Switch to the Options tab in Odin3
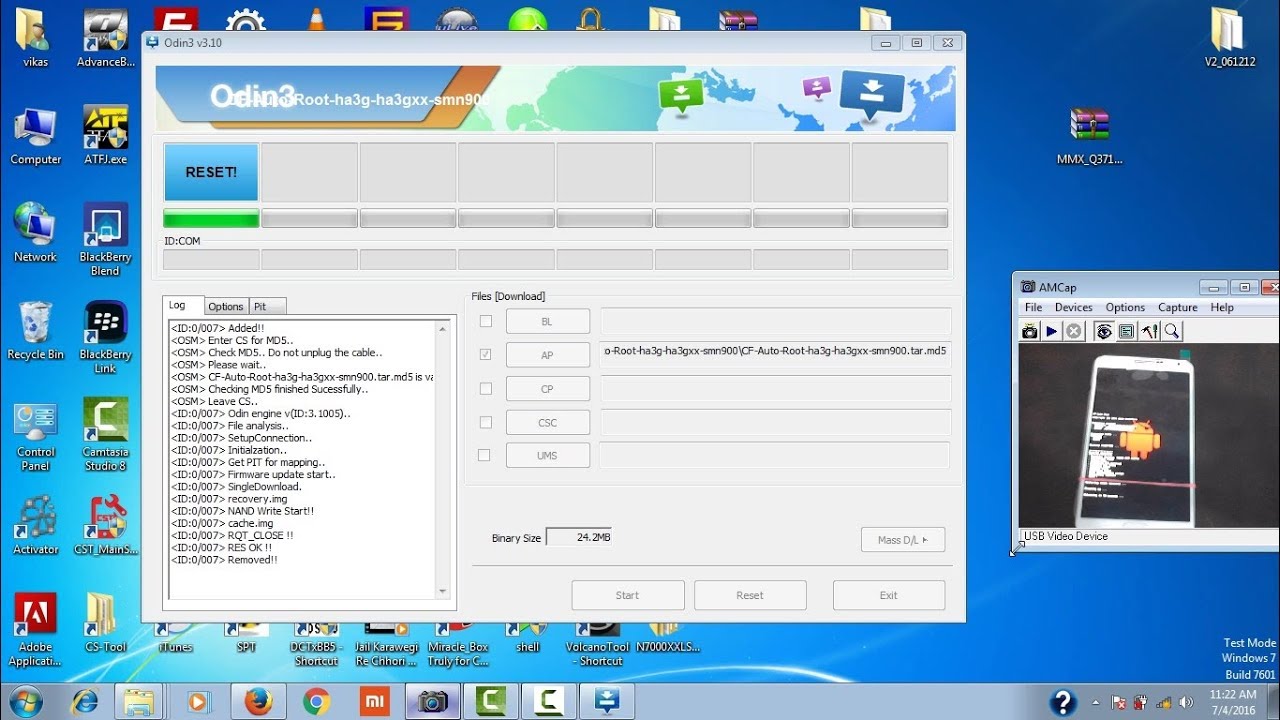This screenshot has width=1280, height=720. pos(226,307)
